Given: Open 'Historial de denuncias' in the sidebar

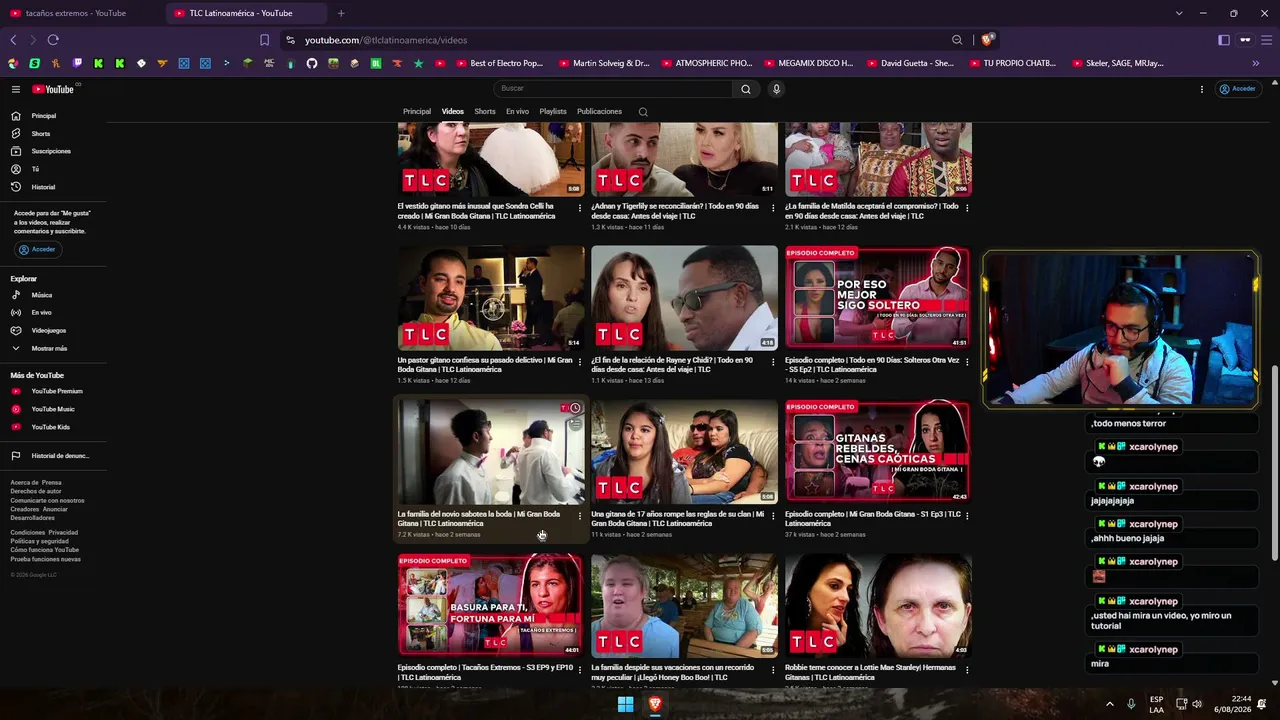Looking at the screenshot, I should pos(60,456).
